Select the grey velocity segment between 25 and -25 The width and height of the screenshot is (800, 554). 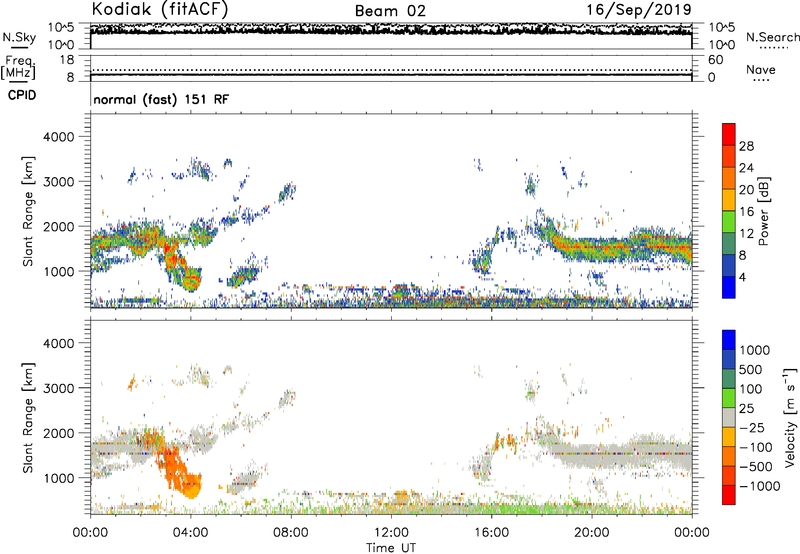(x=729, y=418)
